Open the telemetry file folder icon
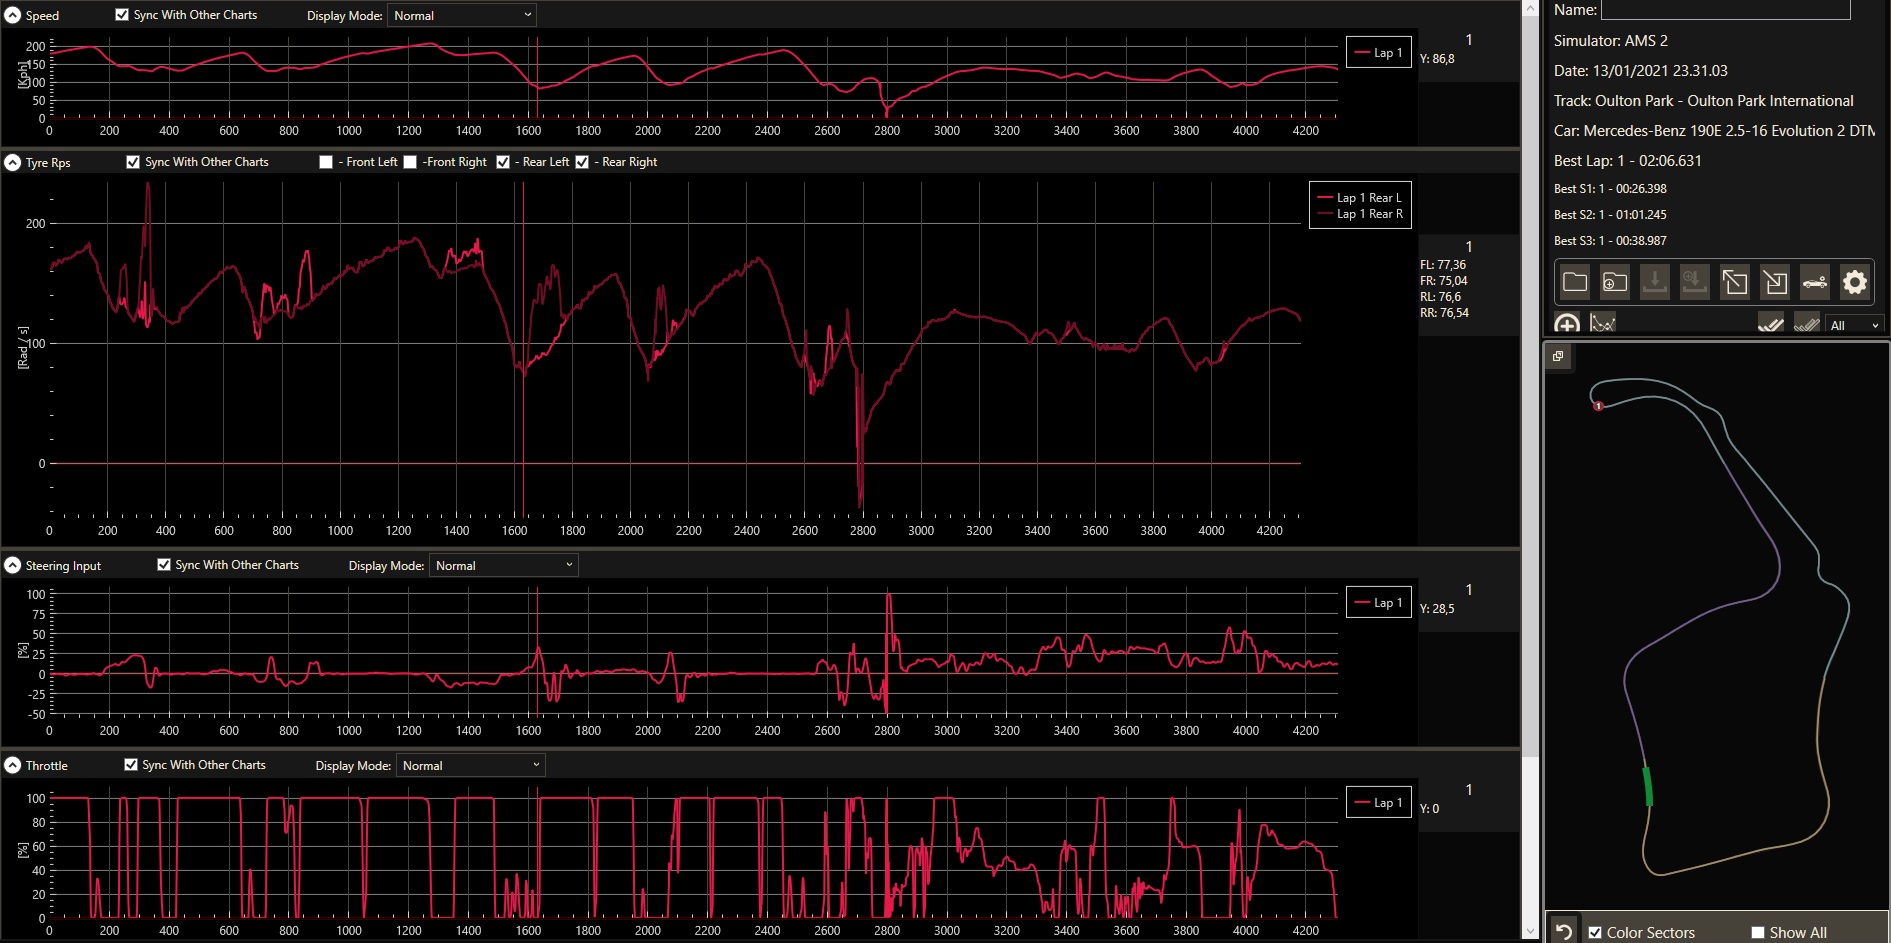Image resolution: width=1891 pixels, height=943 pixels. 1575,282
